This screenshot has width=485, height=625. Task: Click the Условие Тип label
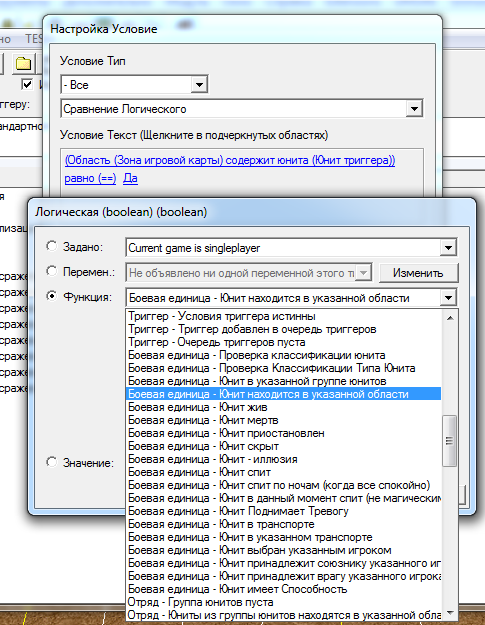[93, 61]
